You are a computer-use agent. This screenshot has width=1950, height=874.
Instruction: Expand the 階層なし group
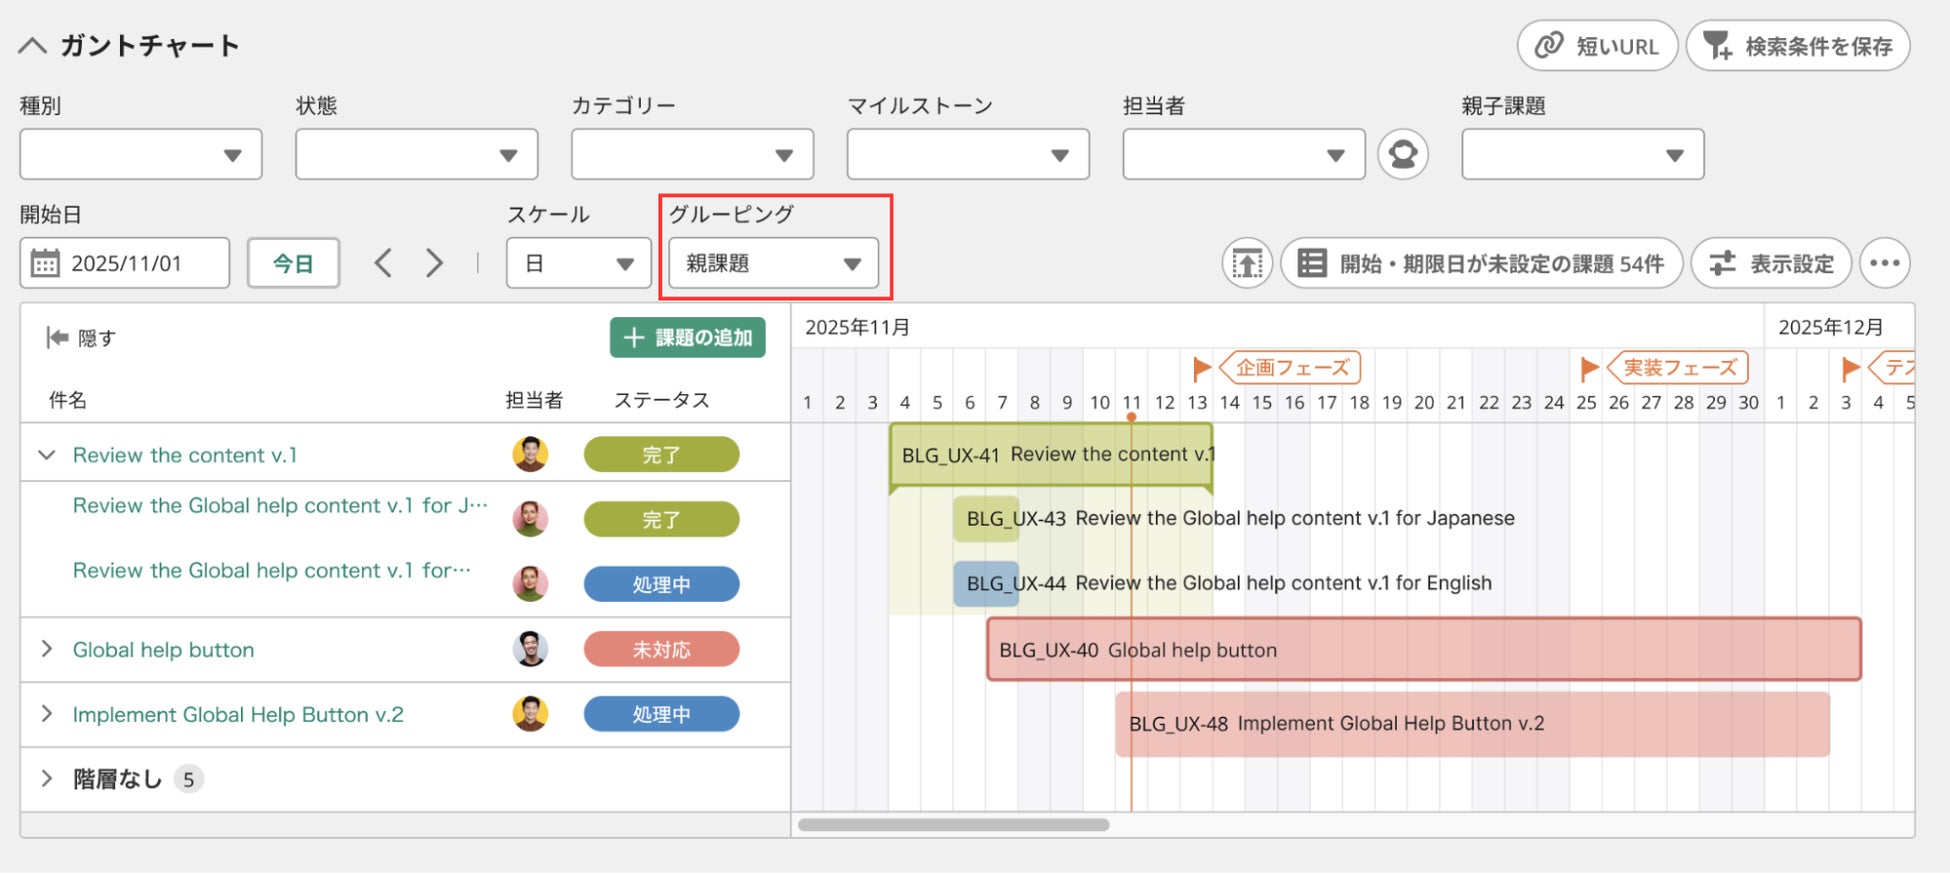click(46, 778)
